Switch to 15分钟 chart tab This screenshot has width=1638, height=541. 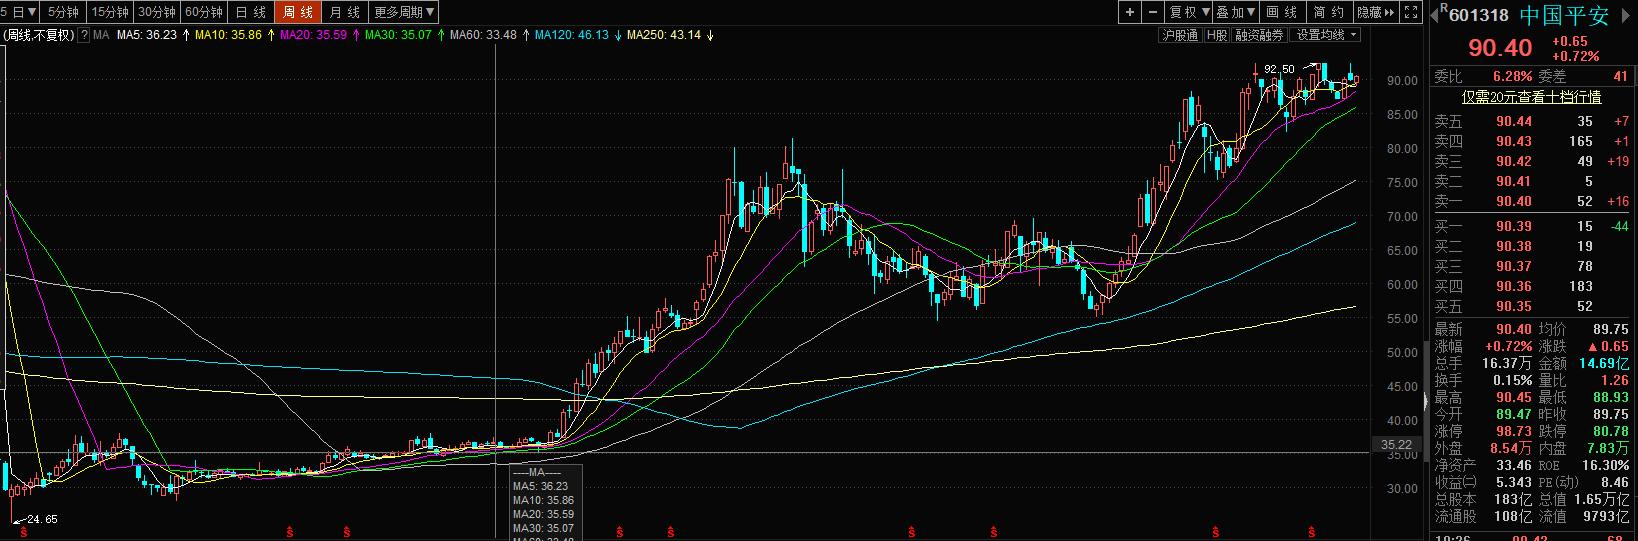[x=110, y=12]
